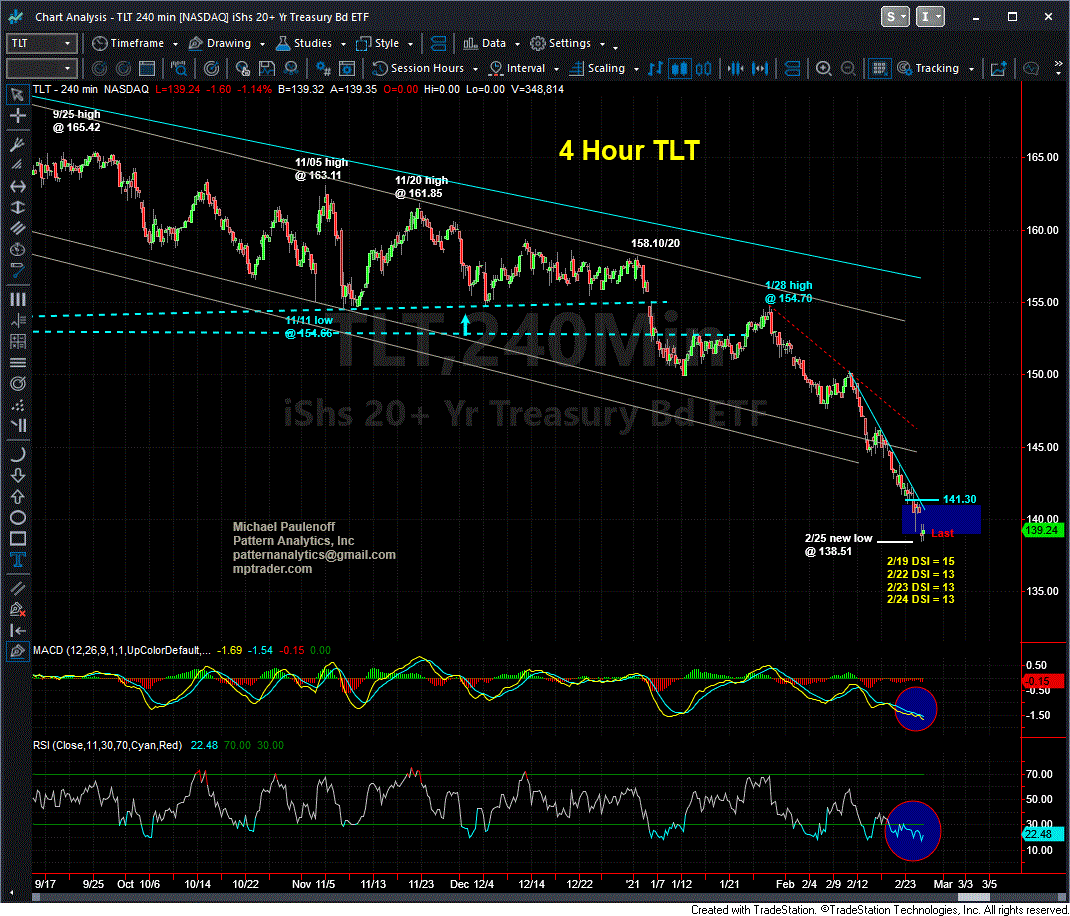Toggle the linked panes icon beside Style
Image resolution: width=1070 pixels, height=916 pixels.
(x=439, y=44)
